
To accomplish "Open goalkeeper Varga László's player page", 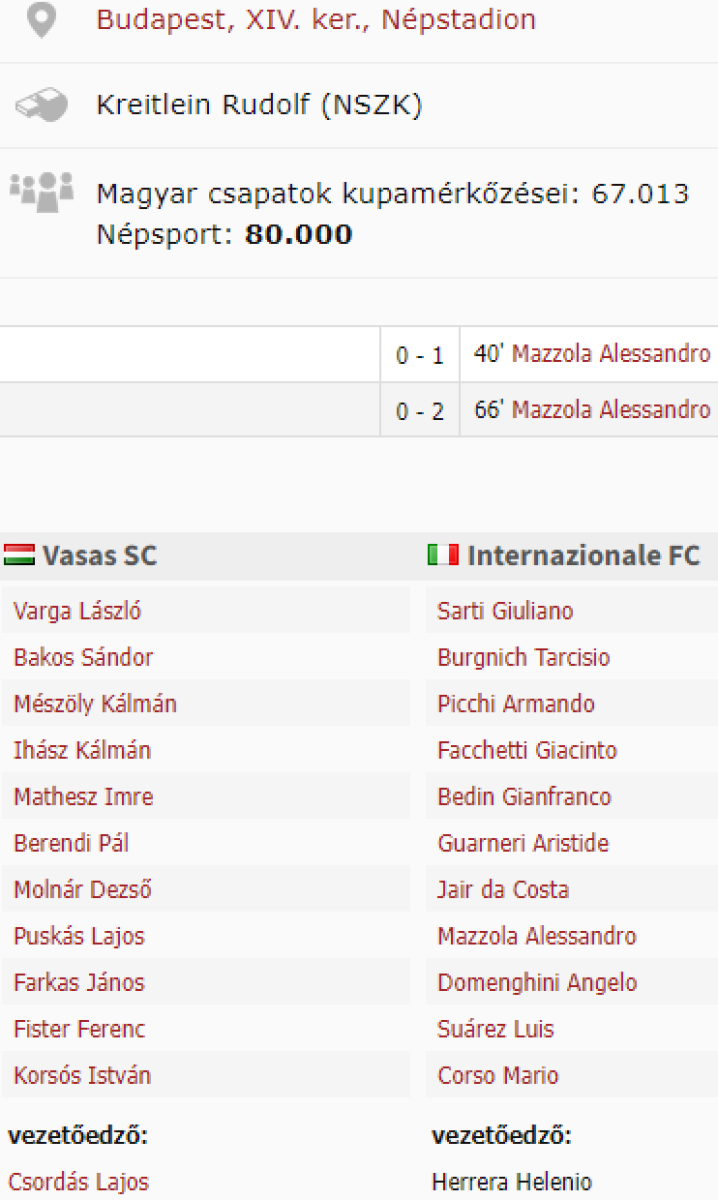I will point(77,611).
